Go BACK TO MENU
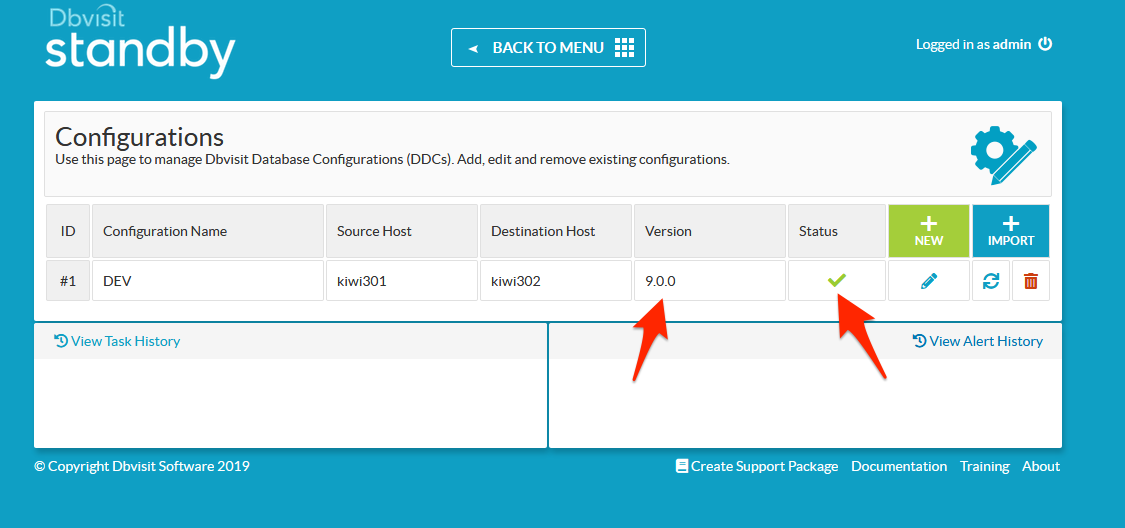The width and height of the screenshot is (1125, 528). [548, 47]
